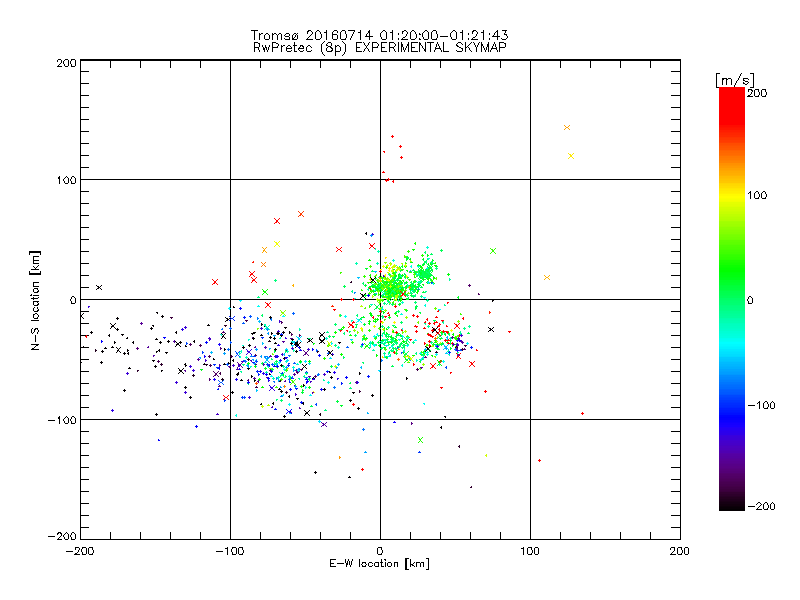The width and height of the screenshot is (800, 600).
Task: Click the colorbar label '0'
Action: [x=750, y=300]
